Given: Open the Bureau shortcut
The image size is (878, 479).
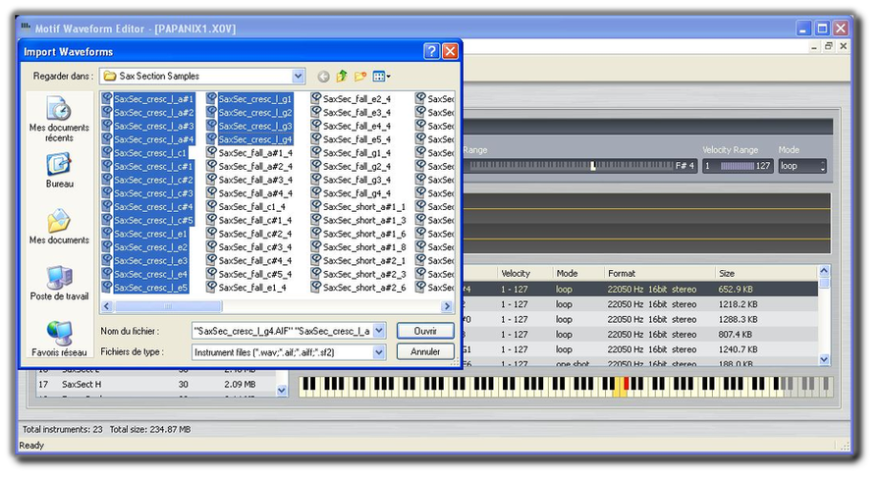Looking at the screenshot, I should pos(59,170).
